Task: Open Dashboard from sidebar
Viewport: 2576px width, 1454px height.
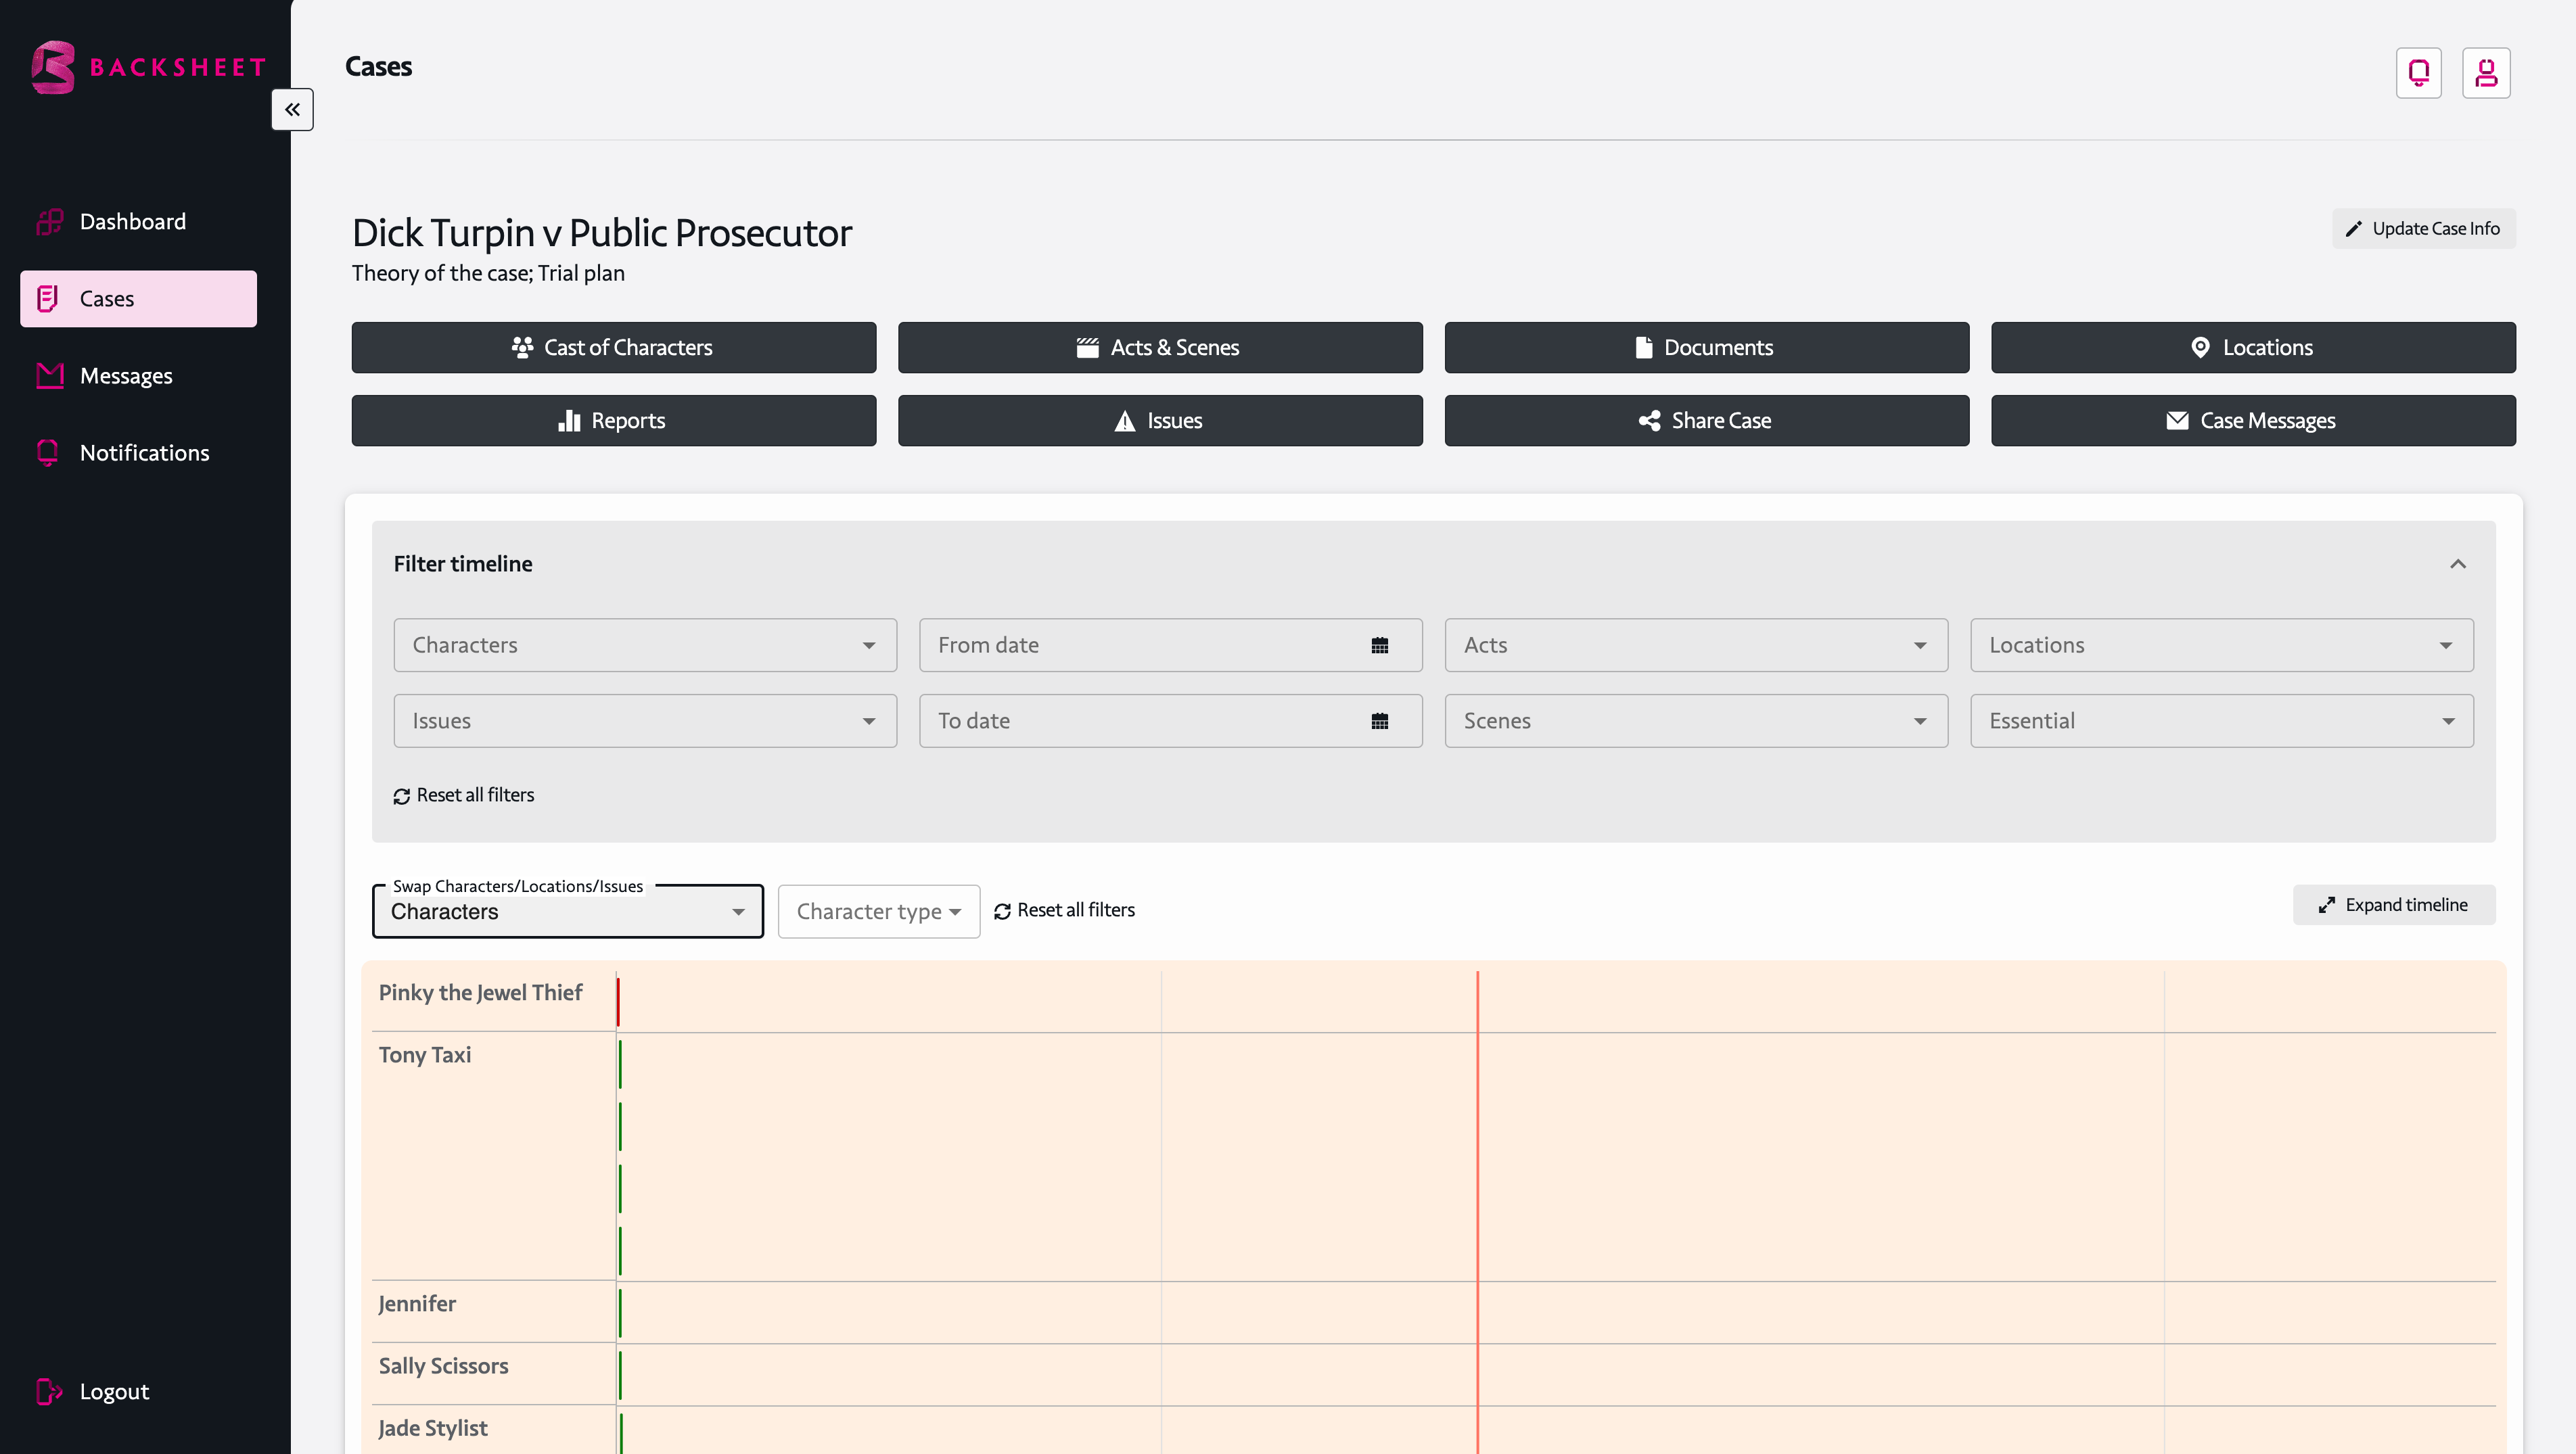Action: (132, 222)
